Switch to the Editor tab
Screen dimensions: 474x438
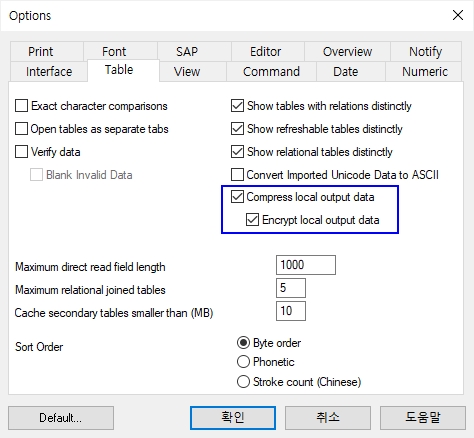[266, 52]
